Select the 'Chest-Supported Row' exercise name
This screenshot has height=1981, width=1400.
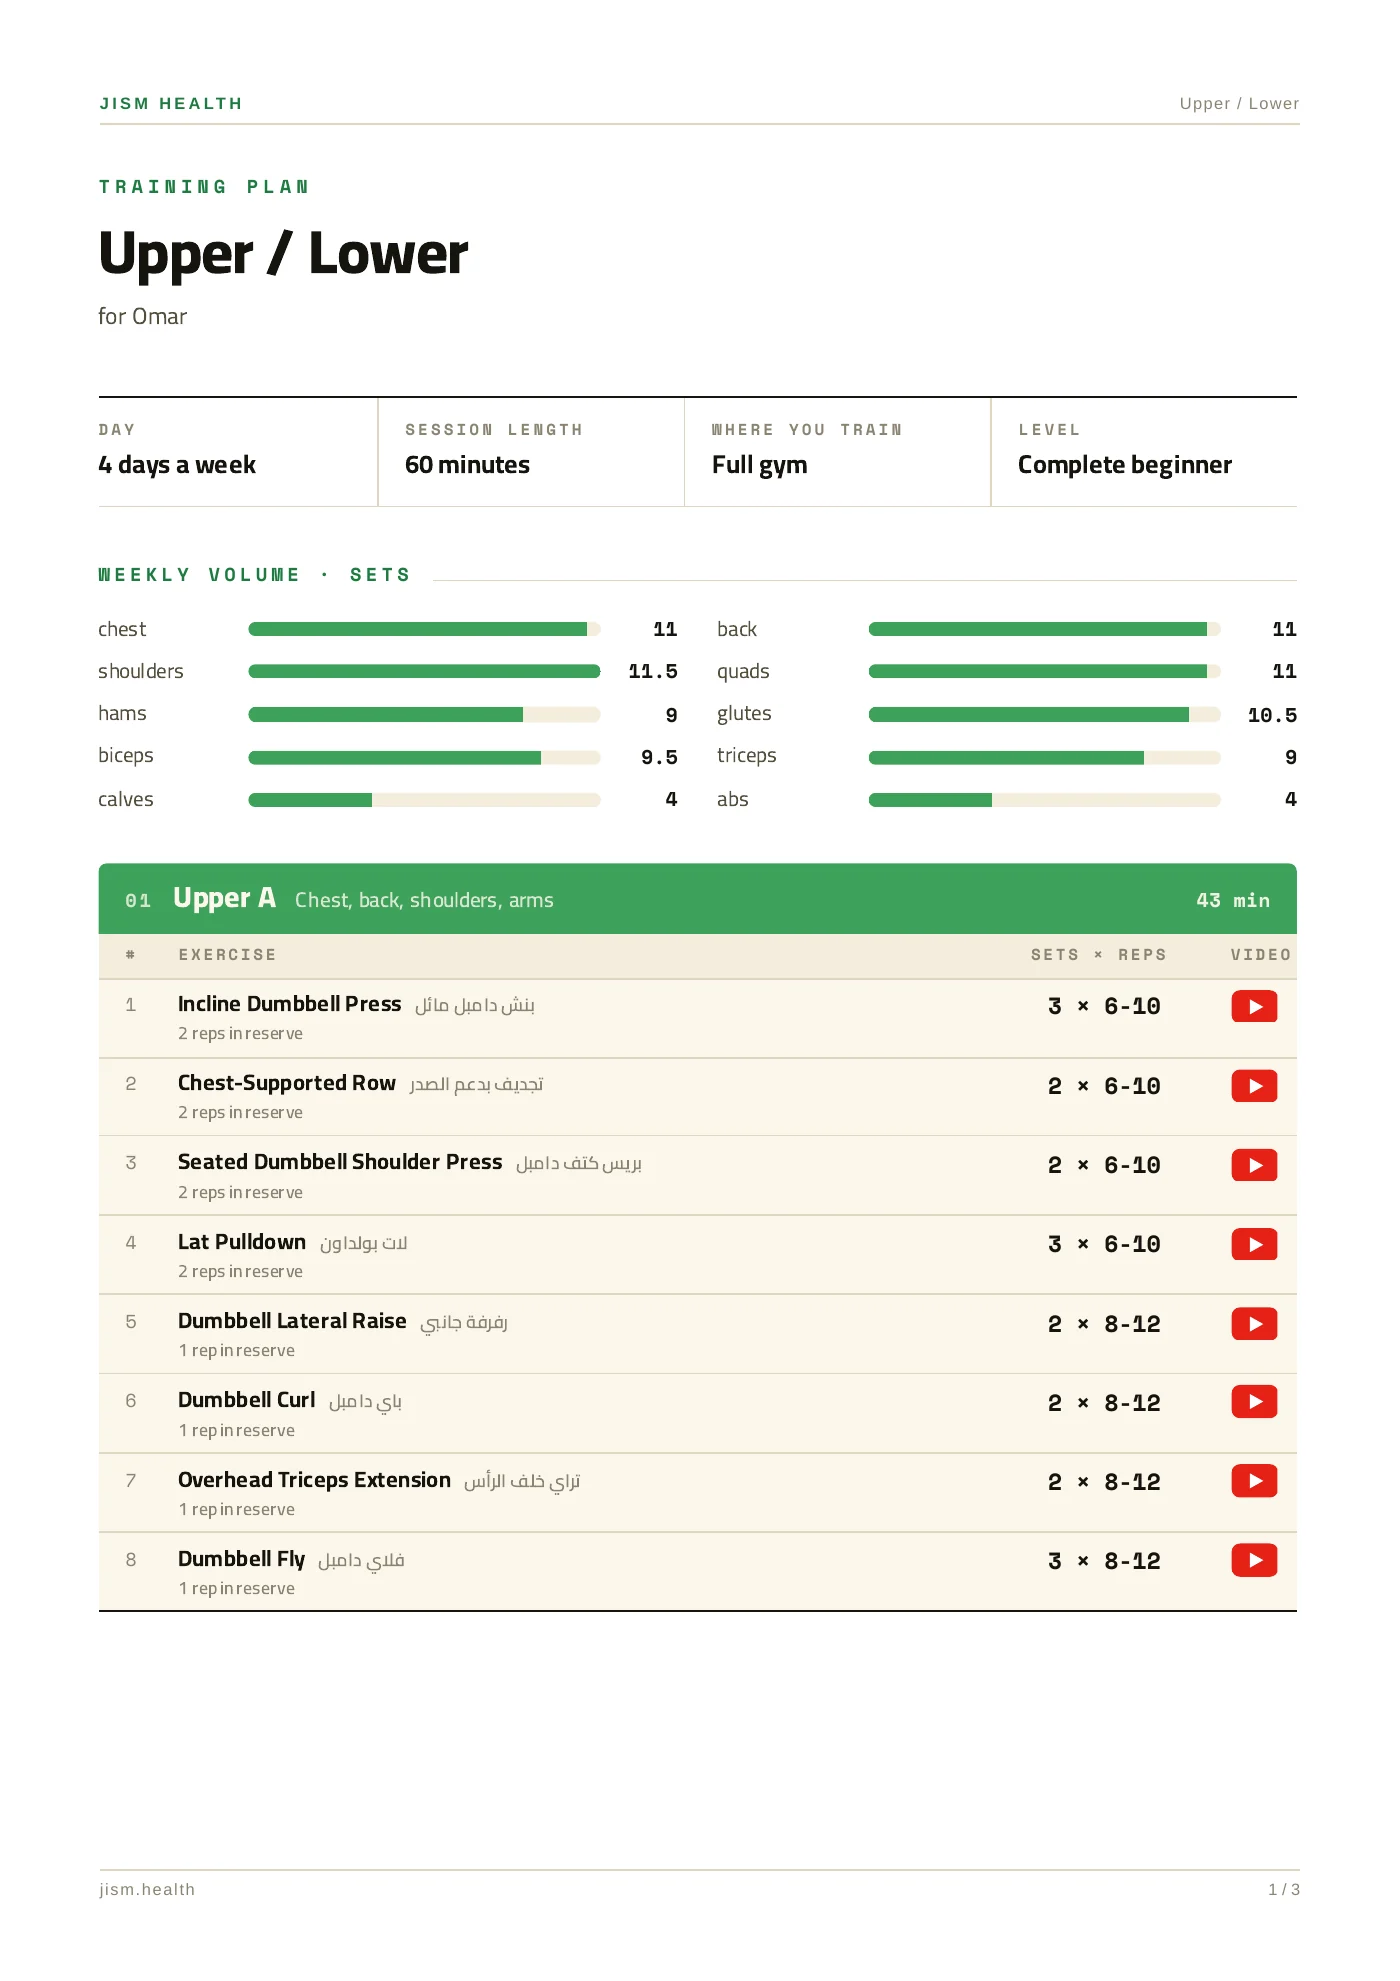286,1083
